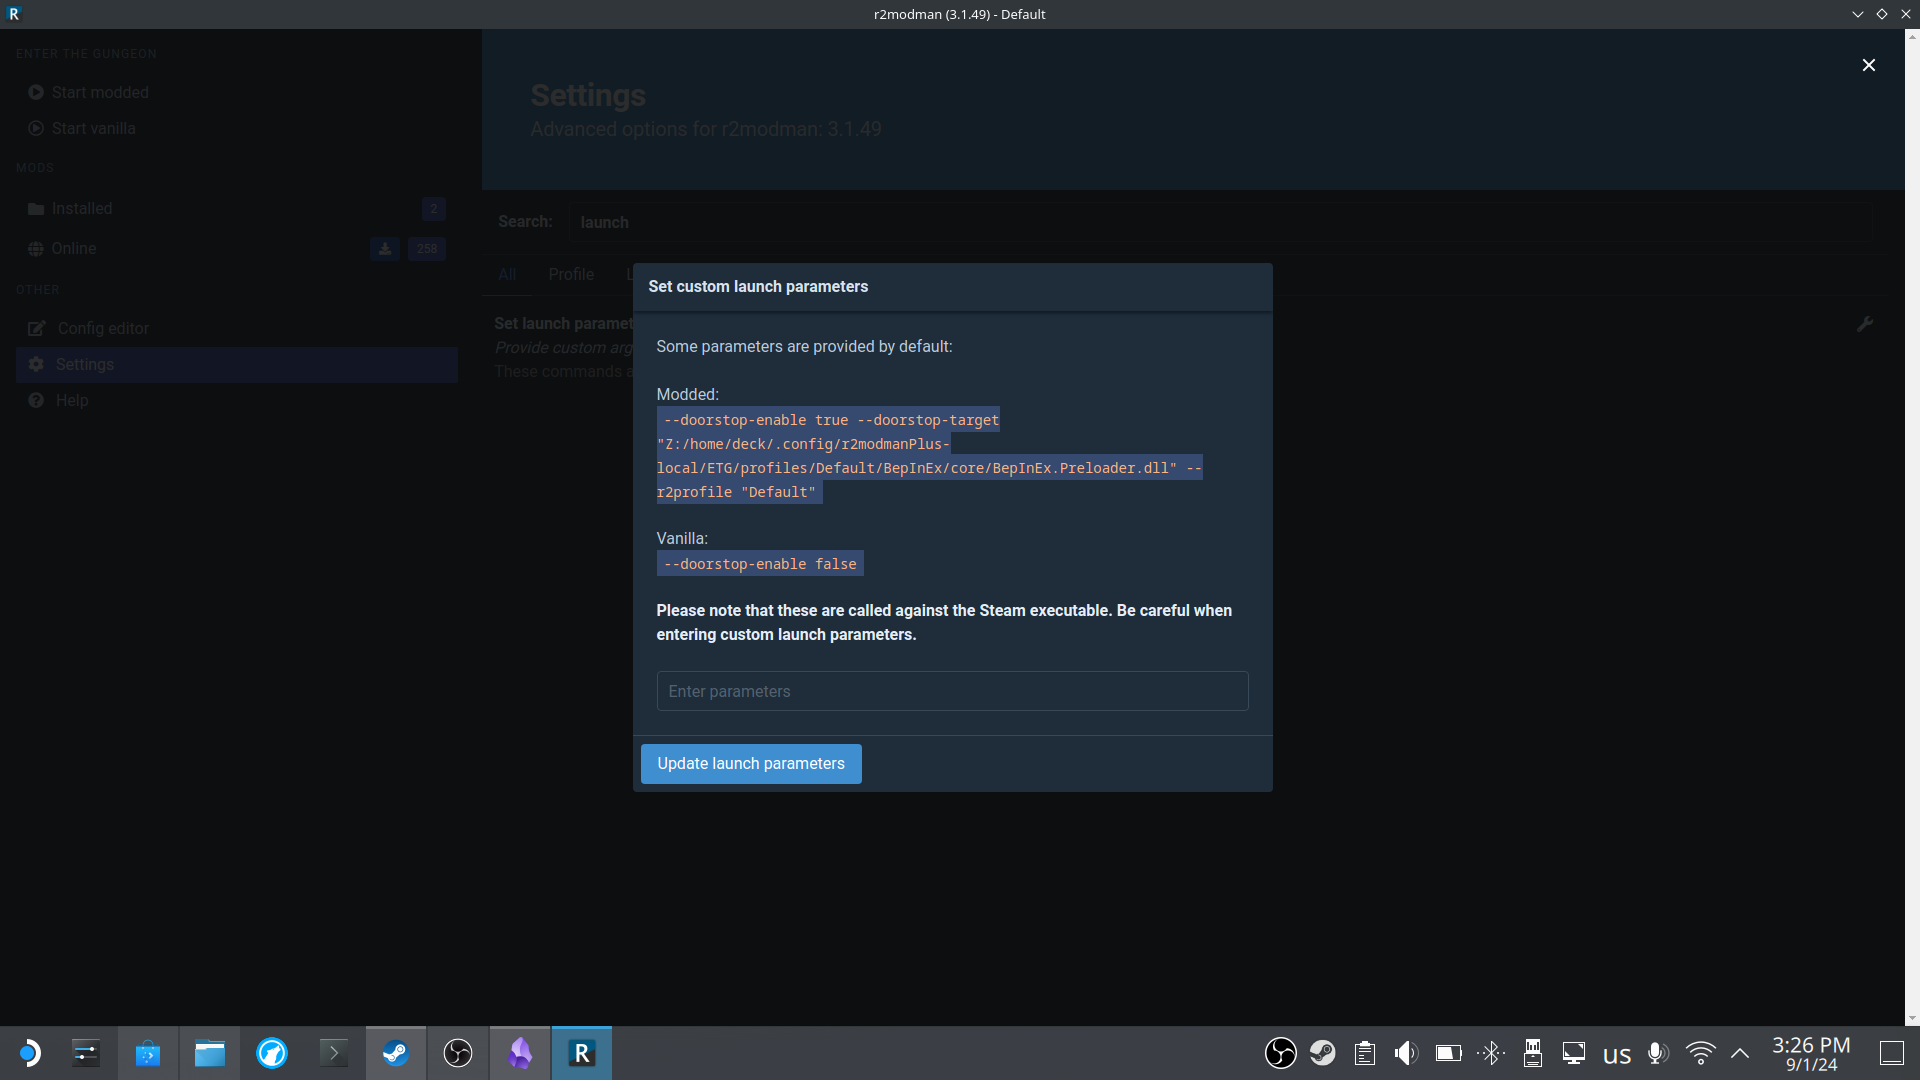Image resolution: width=1920 pixels, height=1080 pixels.
Task: Switch to OBS Studio in the taskbar
Action: click(x=458, y=1053)
